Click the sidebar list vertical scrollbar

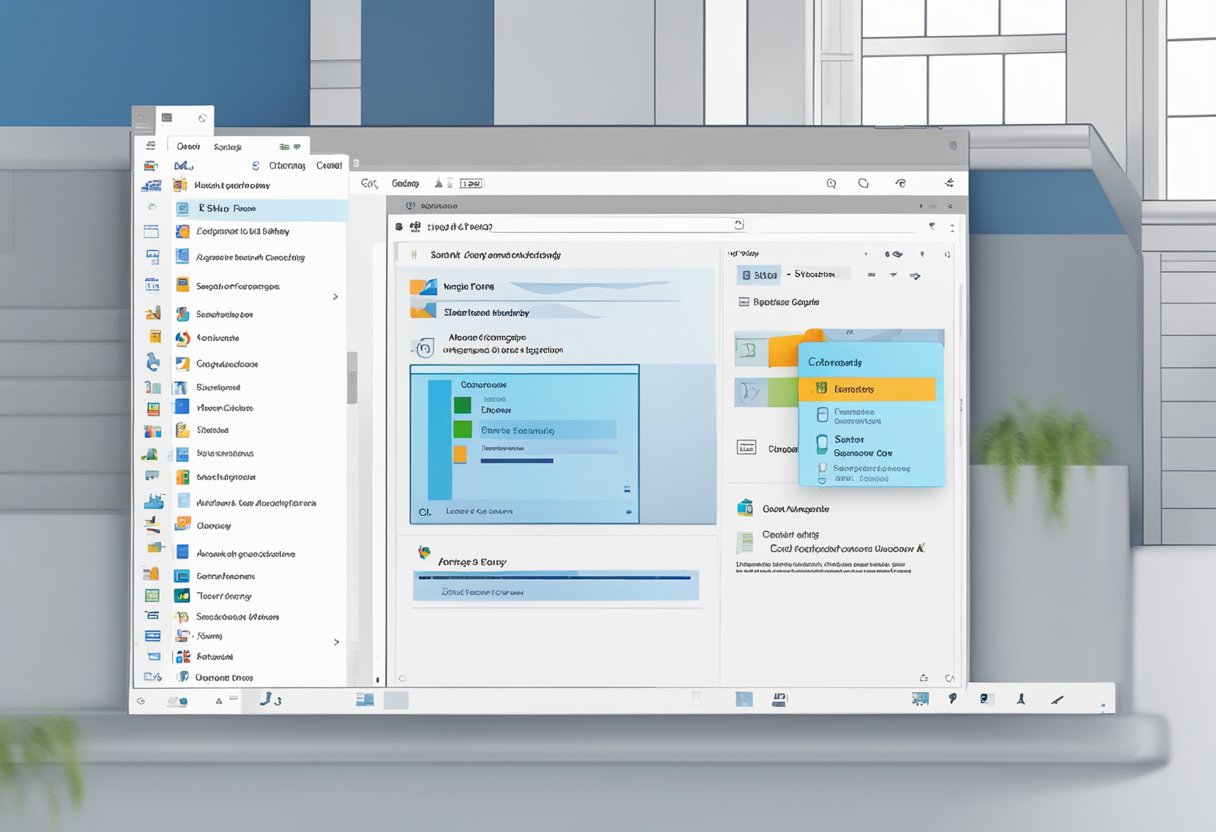click(352, 378)
